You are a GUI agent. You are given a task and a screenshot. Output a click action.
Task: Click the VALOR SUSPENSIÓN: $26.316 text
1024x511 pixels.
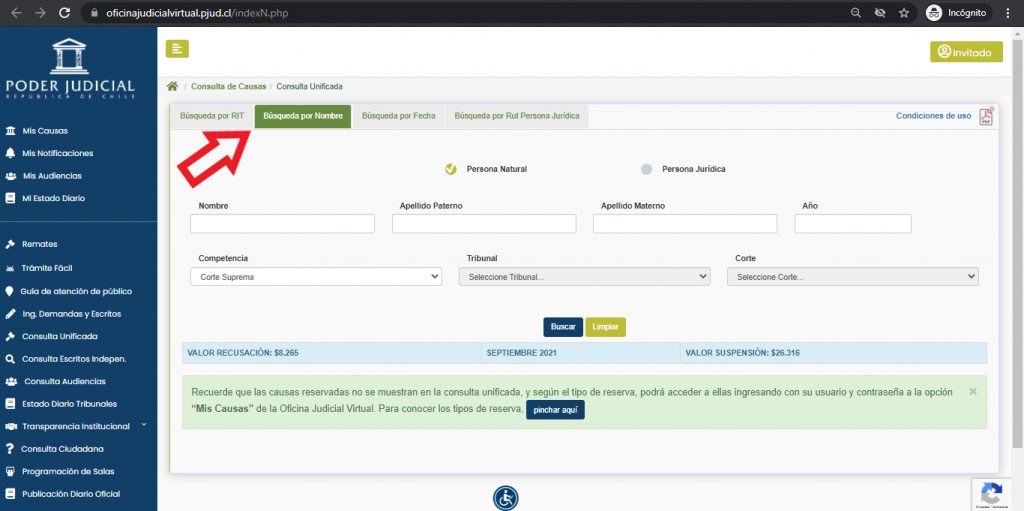point(743,353)
